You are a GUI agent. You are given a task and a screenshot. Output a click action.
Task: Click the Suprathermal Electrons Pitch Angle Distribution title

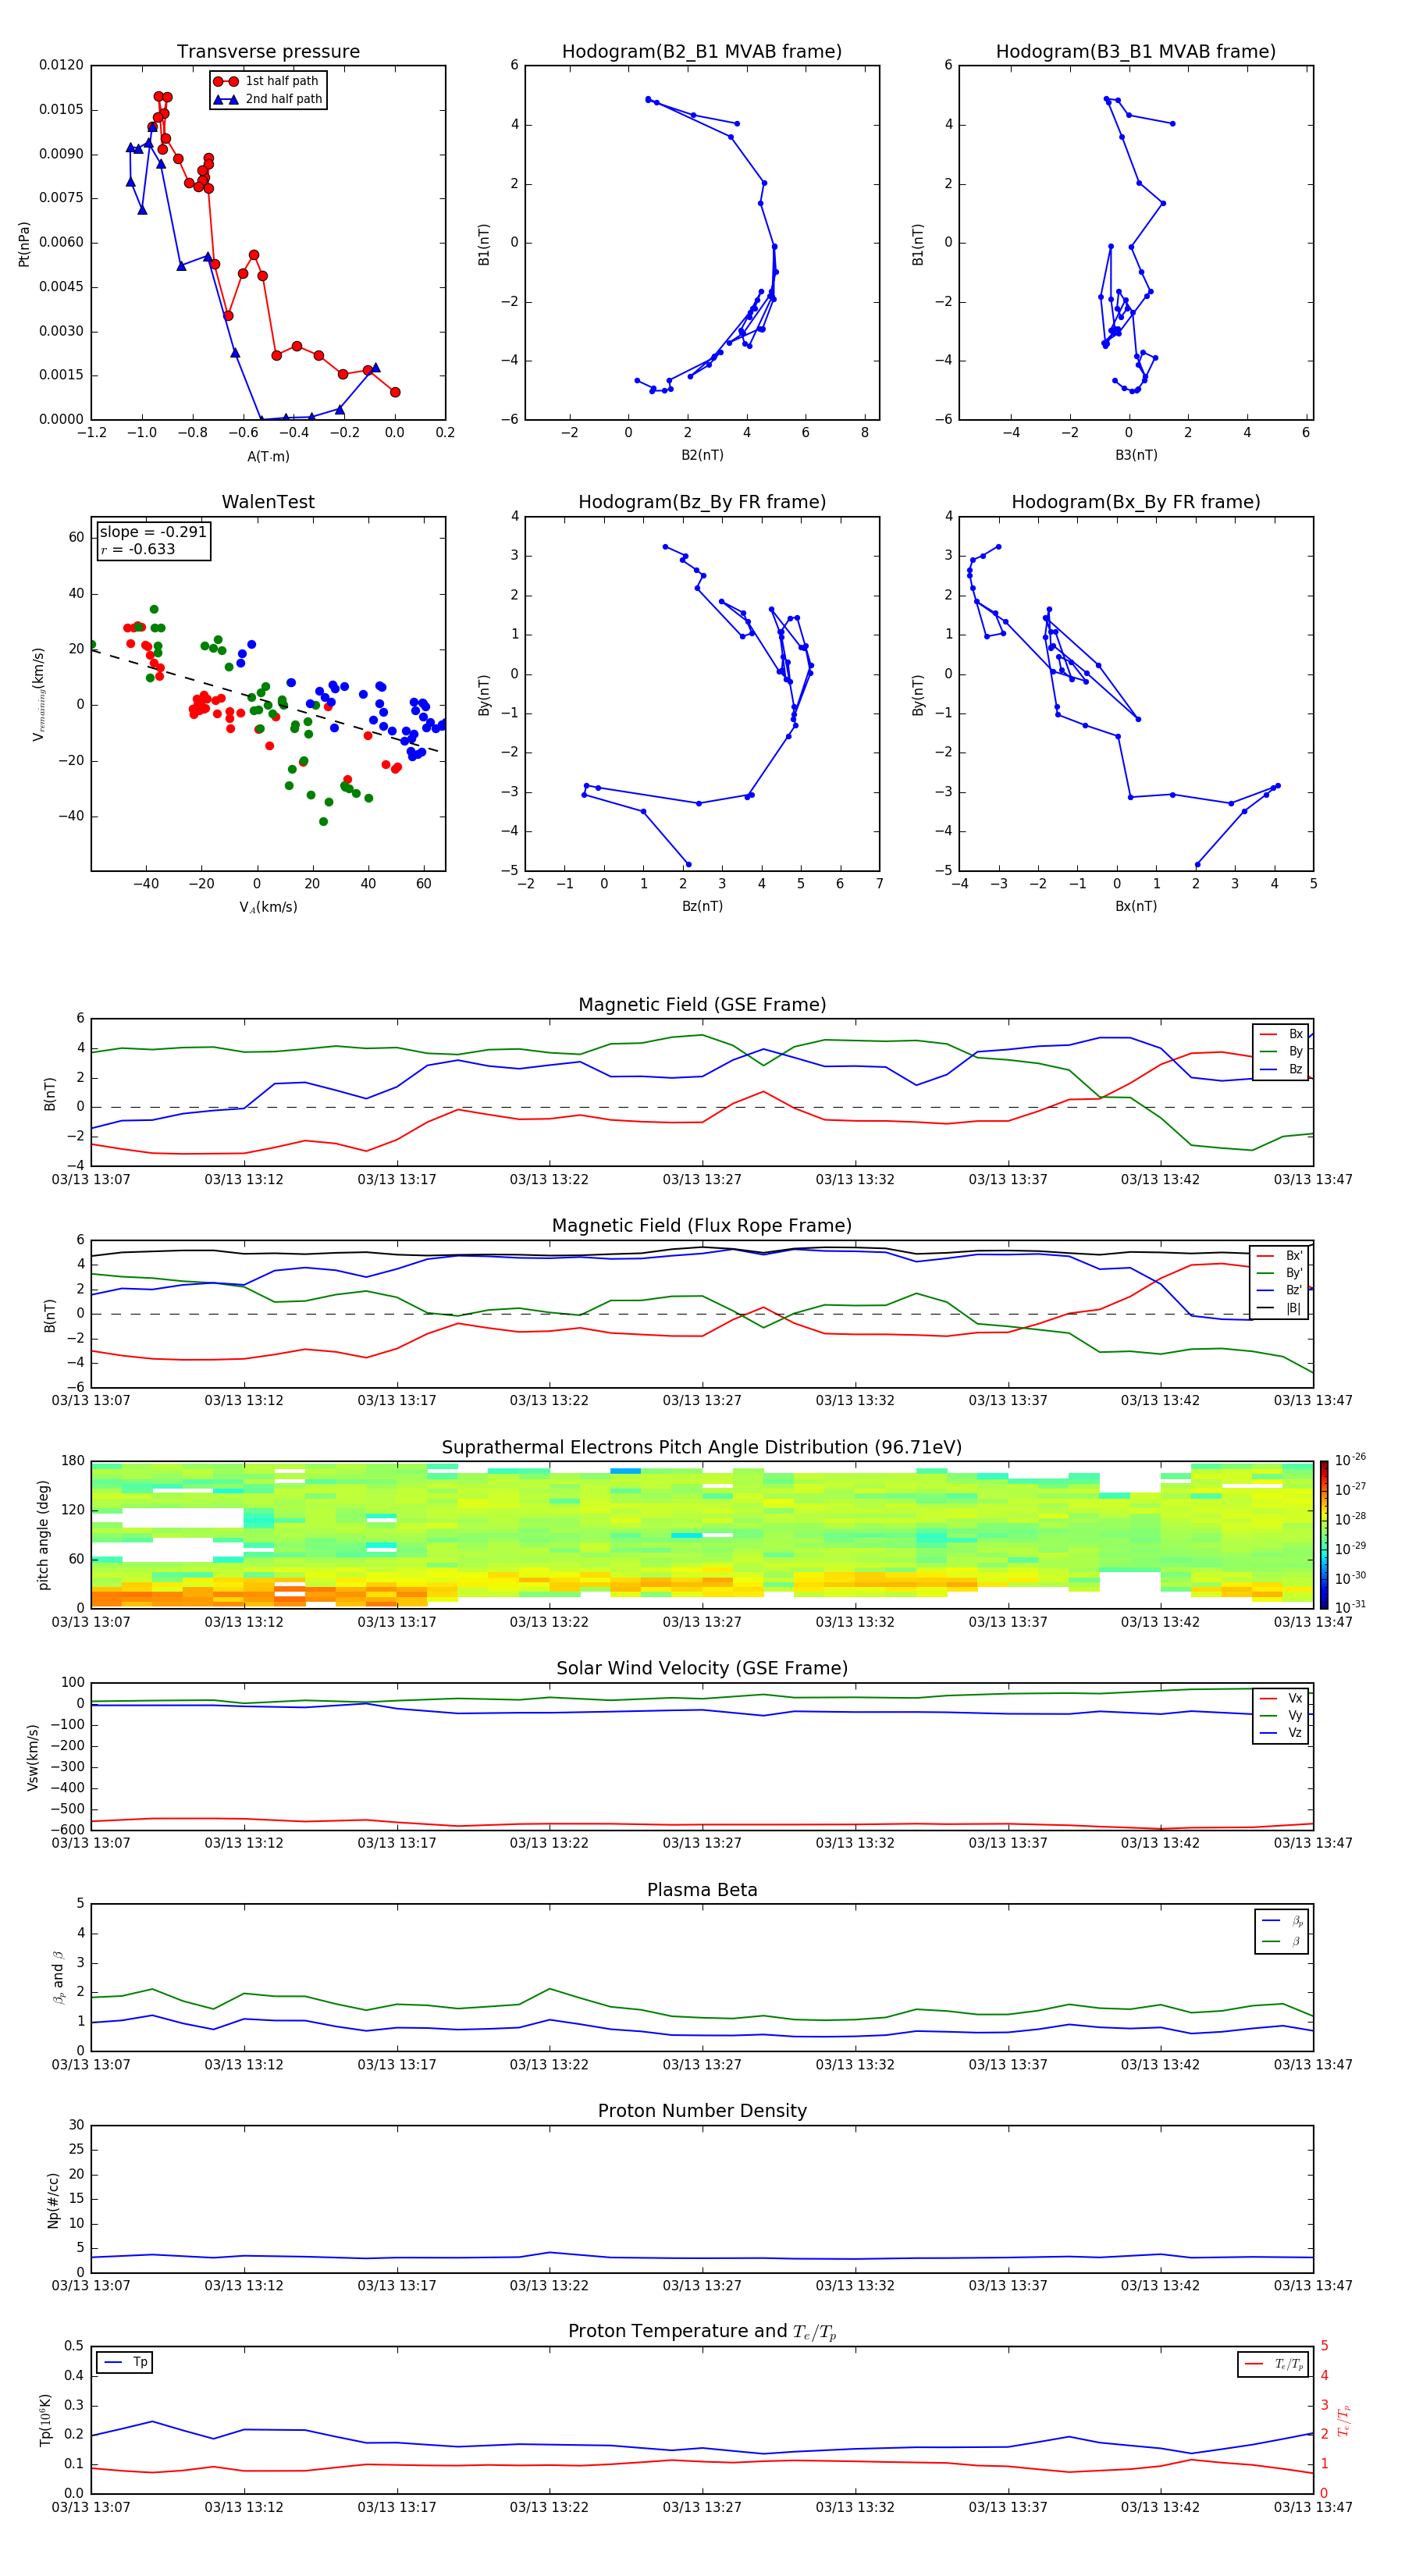(702, 1448)
